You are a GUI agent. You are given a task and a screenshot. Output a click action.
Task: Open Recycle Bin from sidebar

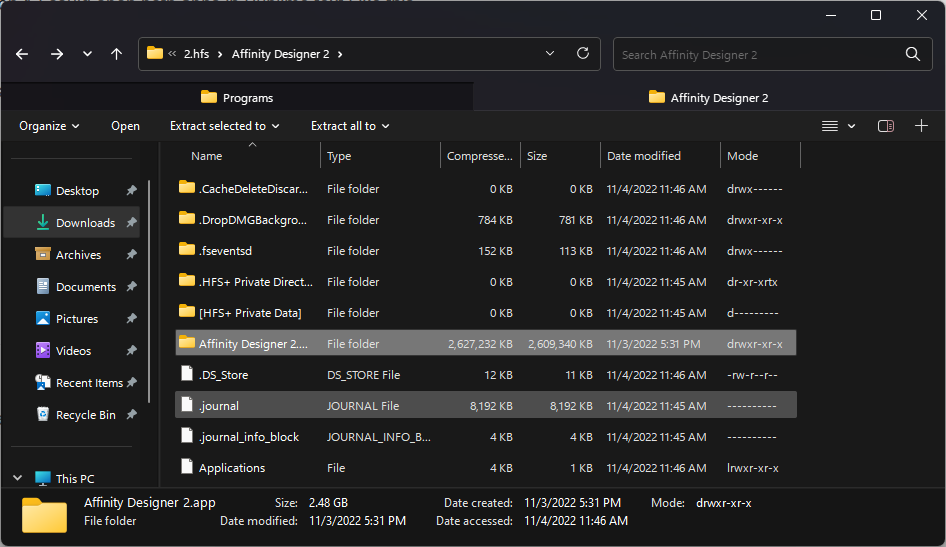point(85,415)
